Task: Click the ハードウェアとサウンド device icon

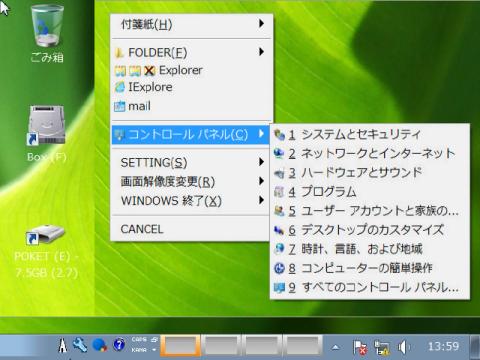Action: tap(279, 173)
